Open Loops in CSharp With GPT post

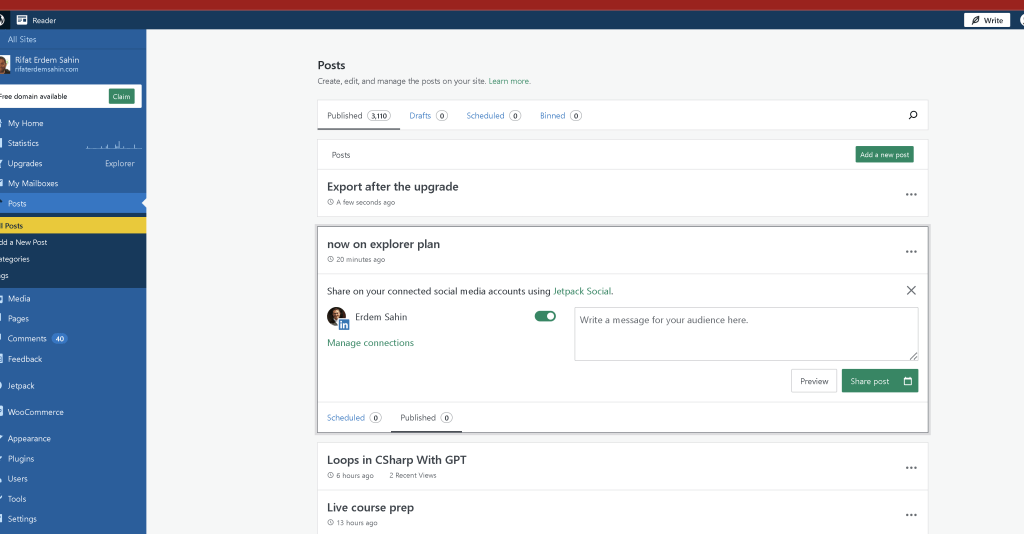pyautogui.click(x=396, y=460)
